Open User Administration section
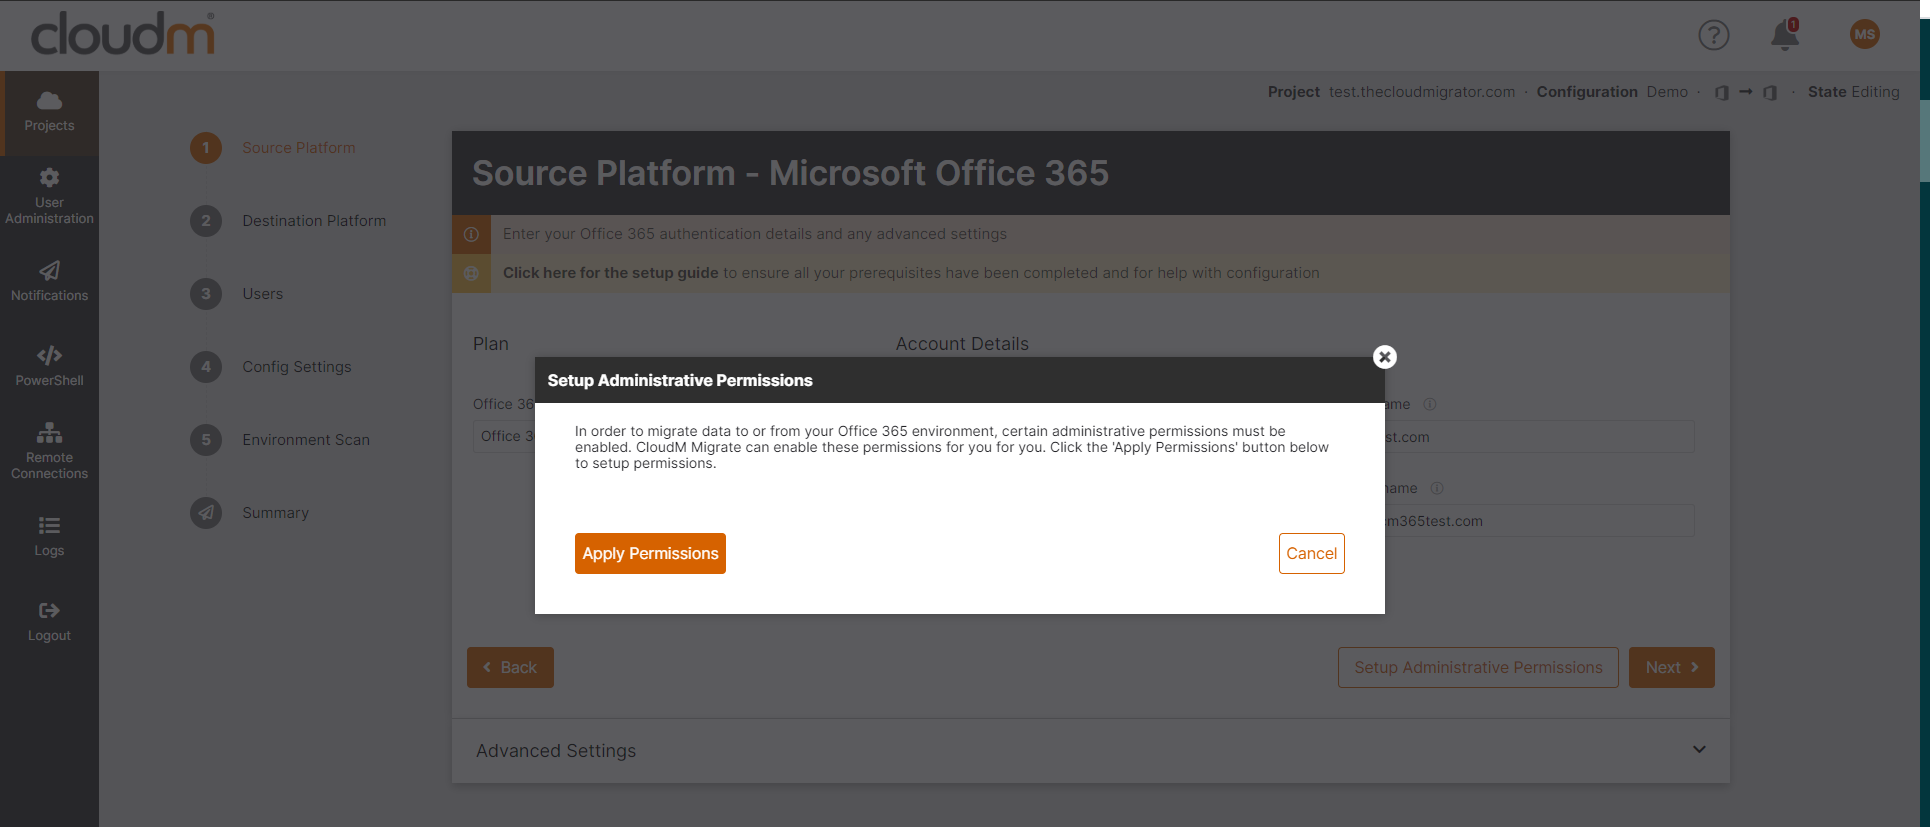 [49, 196]
